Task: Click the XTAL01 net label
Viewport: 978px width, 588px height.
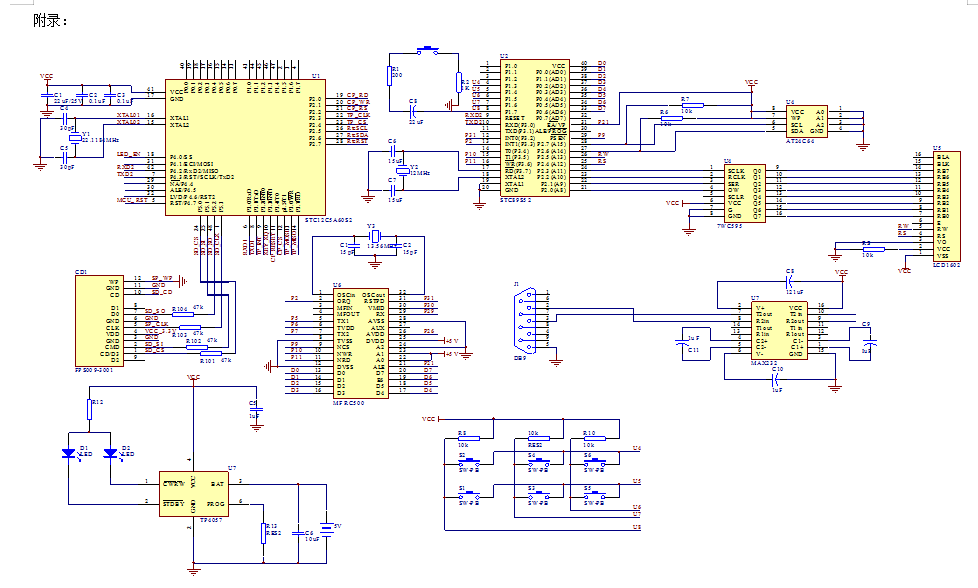Action: pos(127,115)
